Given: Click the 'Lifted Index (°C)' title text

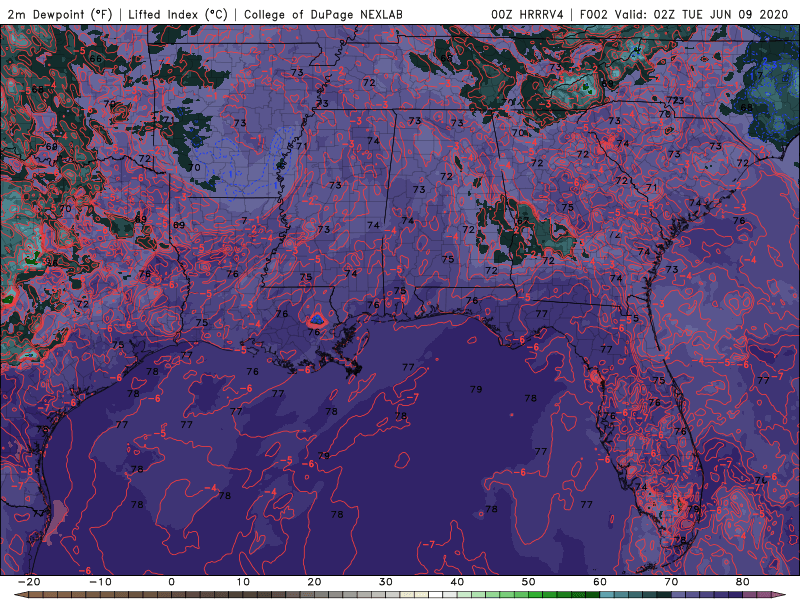Looking at the screenshot, I should pos(178,14).
